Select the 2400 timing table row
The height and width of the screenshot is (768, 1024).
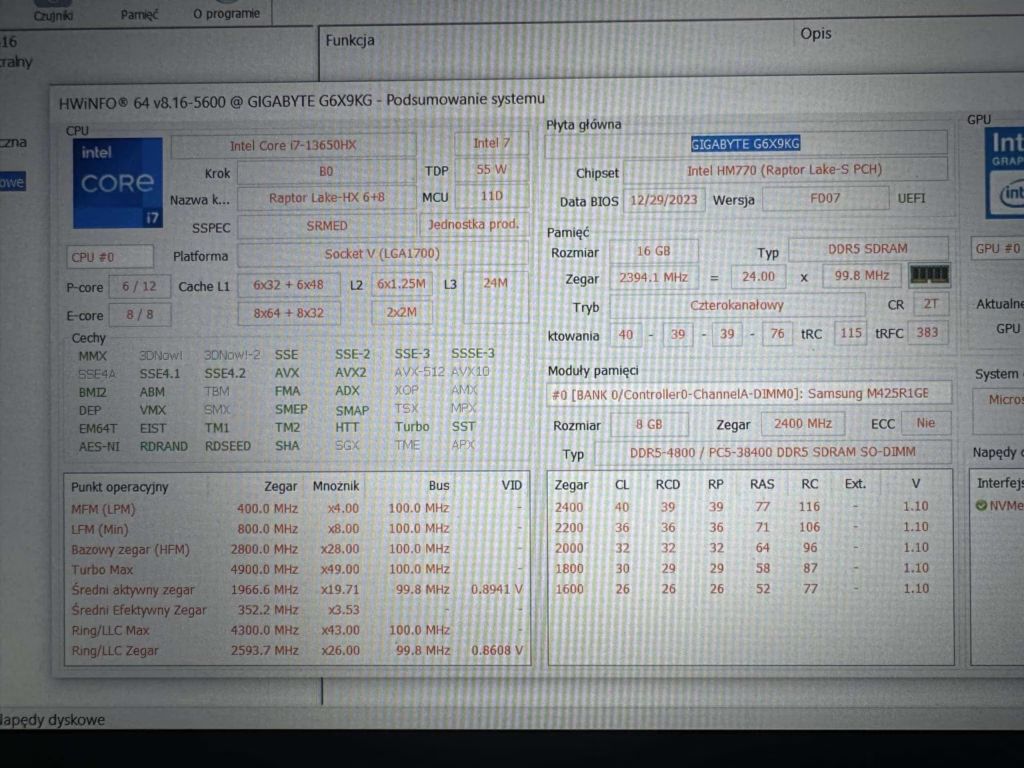click(x=750, y=507)
